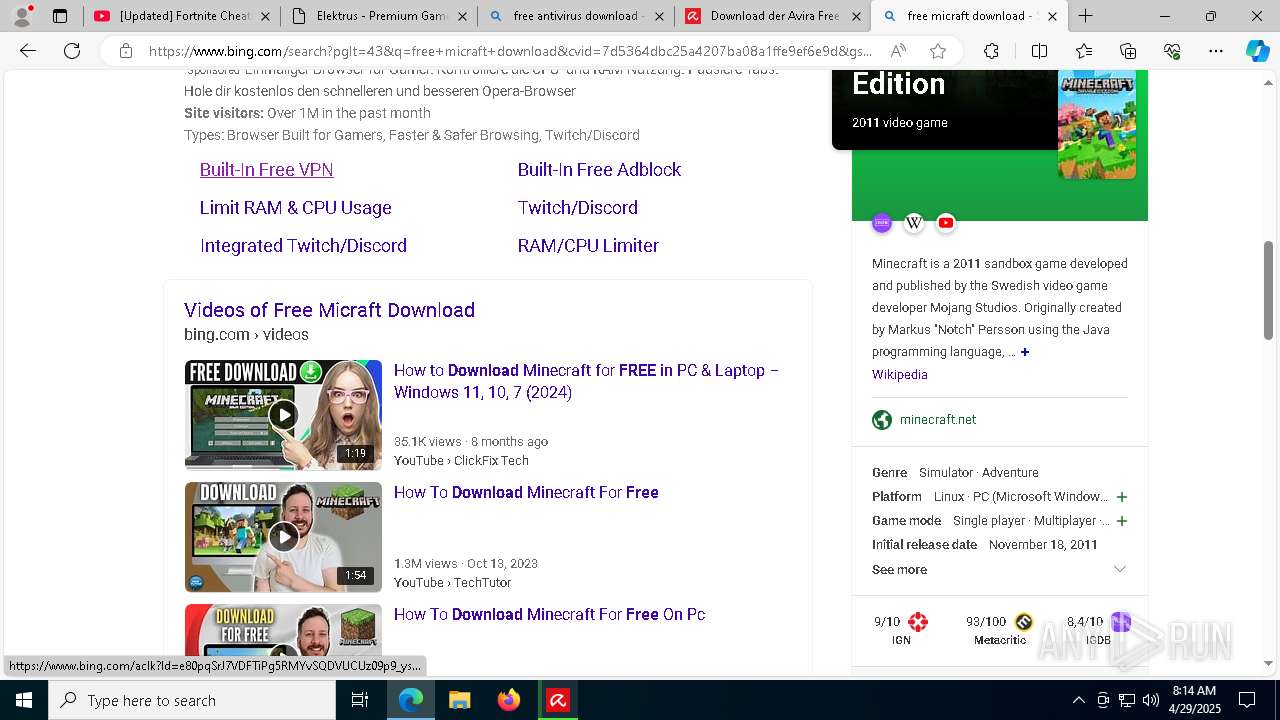1280x720 pixels.
Task: Open the Browser essentials heart icon
Action: pyautogui.click(x=1172, y=51)
